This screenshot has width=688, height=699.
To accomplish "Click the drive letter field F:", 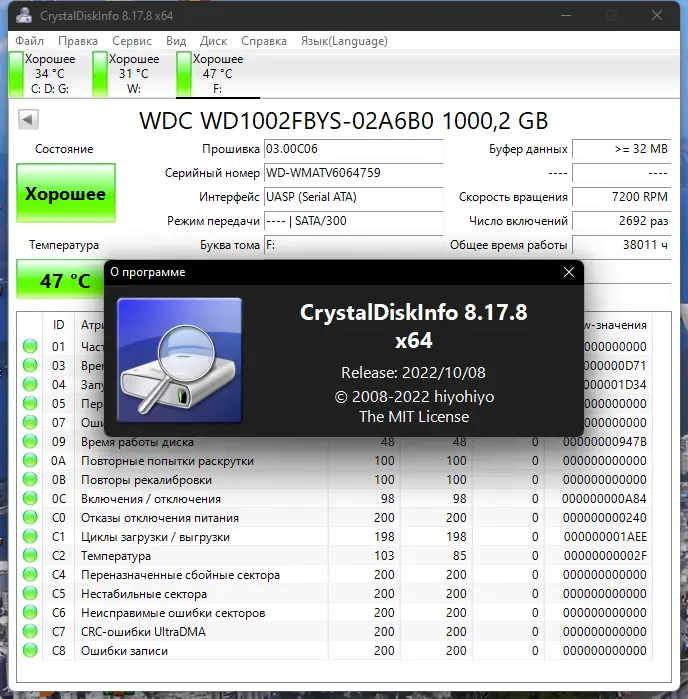I will 353,245.
